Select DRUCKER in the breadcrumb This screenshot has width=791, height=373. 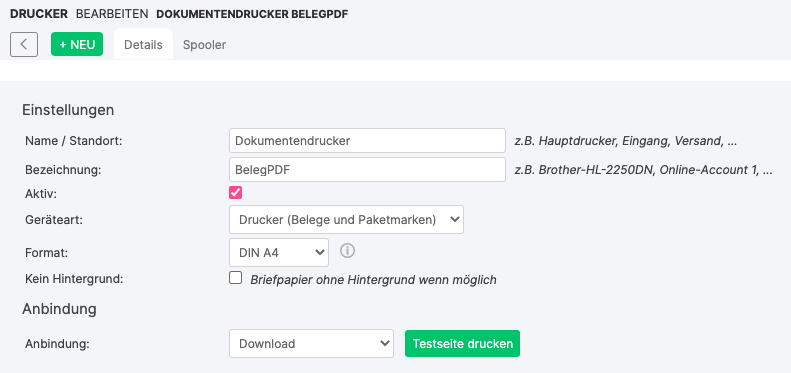tap(39, 14)
